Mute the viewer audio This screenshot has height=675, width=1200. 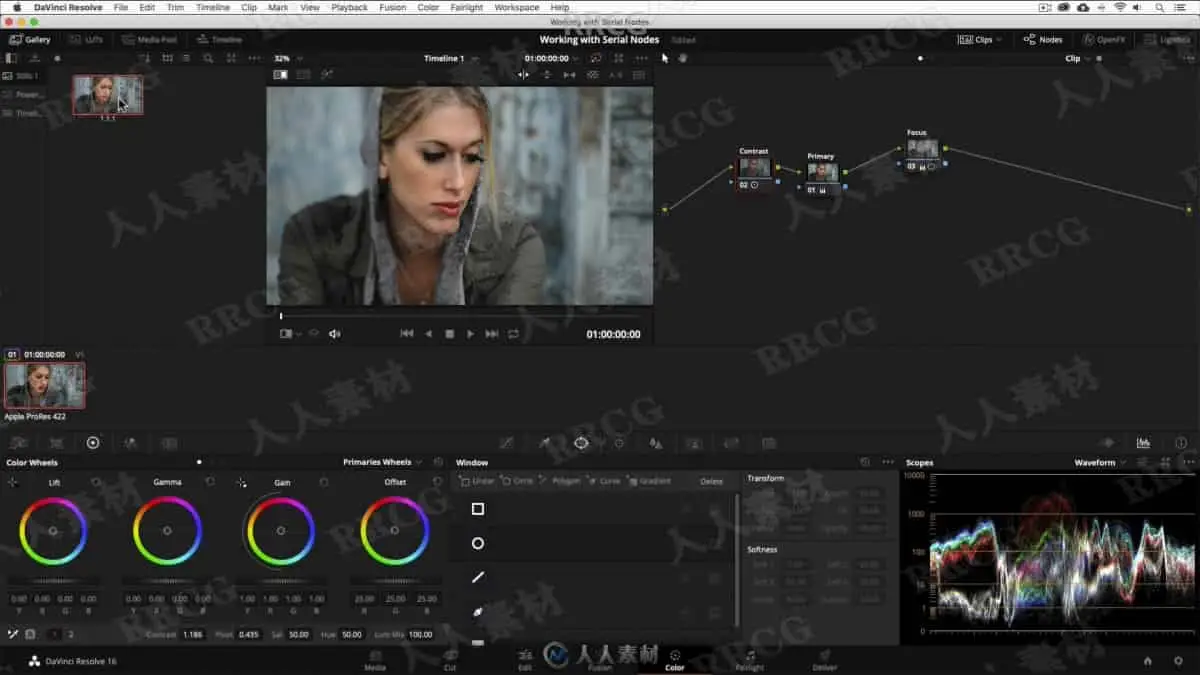335,334
